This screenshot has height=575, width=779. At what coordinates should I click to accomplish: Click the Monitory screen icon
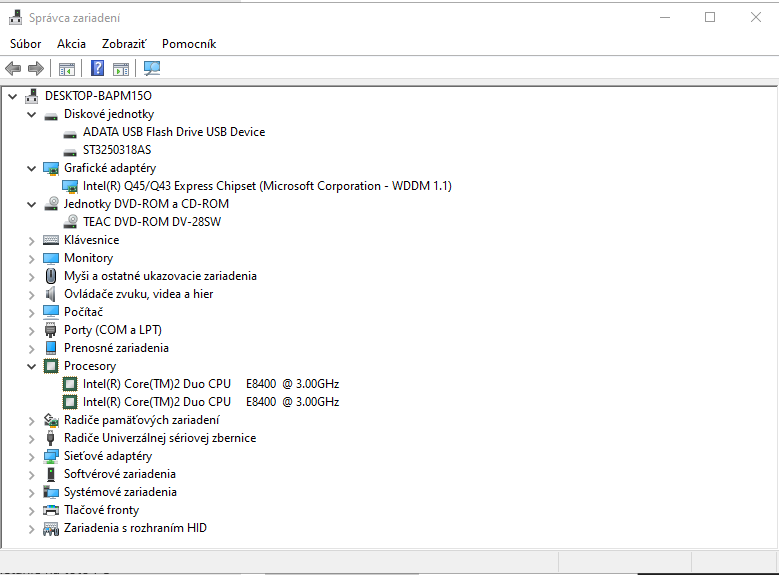pos(51,258)
